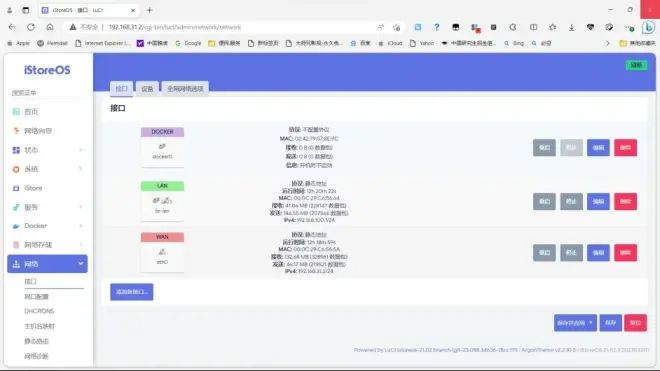The height and width of the screenshot is (371, 660).
Task: Click the red 复位 reset button
Action: 635,323
